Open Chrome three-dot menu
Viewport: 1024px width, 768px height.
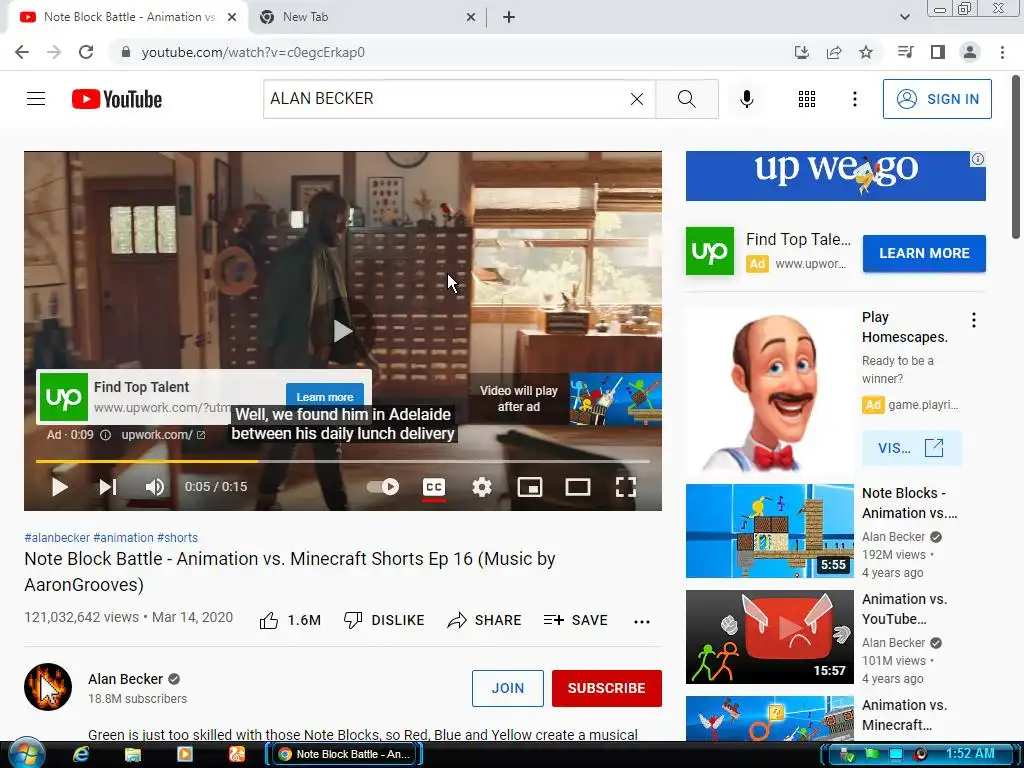tap(1002, 52)
